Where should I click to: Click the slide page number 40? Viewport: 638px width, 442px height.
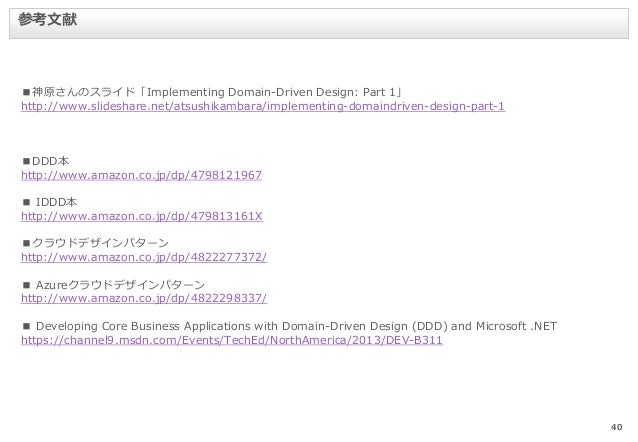616,427
